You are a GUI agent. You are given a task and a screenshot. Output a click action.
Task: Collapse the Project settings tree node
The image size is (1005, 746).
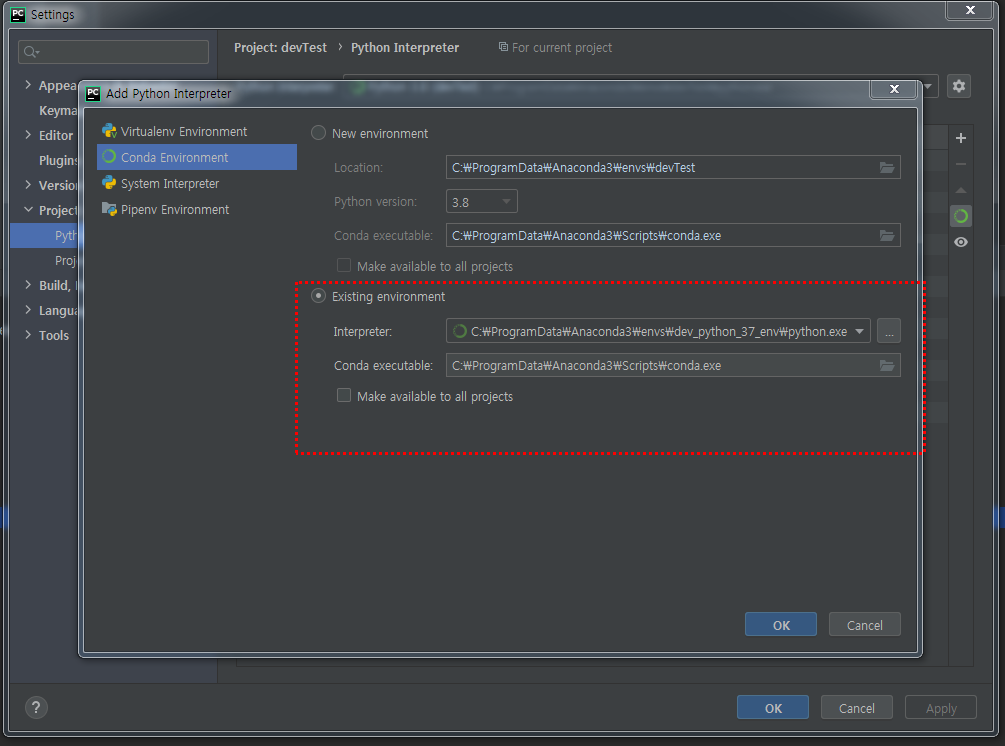[x=28, y=210]
